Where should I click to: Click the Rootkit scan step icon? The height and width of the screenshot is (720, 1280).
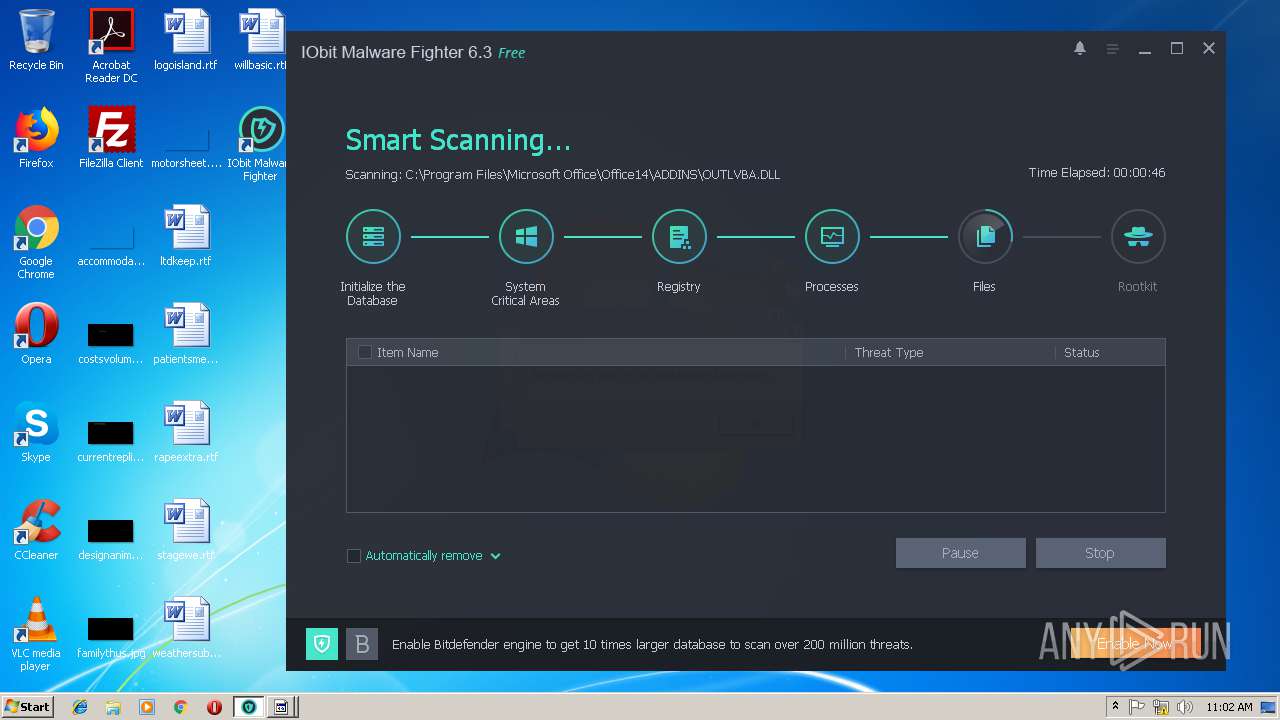tap(1138, 237)
